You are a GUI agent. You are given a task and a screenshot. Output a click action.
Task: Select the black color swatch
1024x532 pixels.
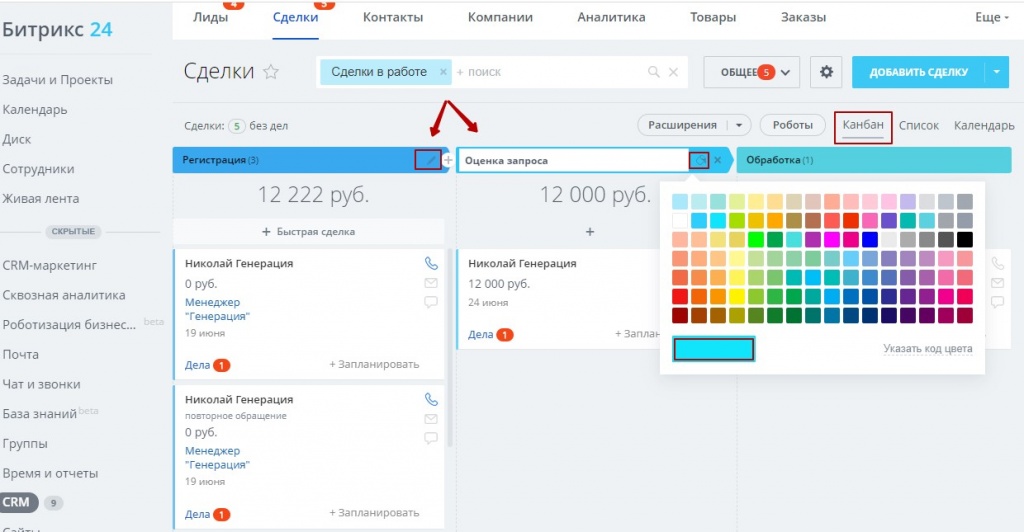964,240
